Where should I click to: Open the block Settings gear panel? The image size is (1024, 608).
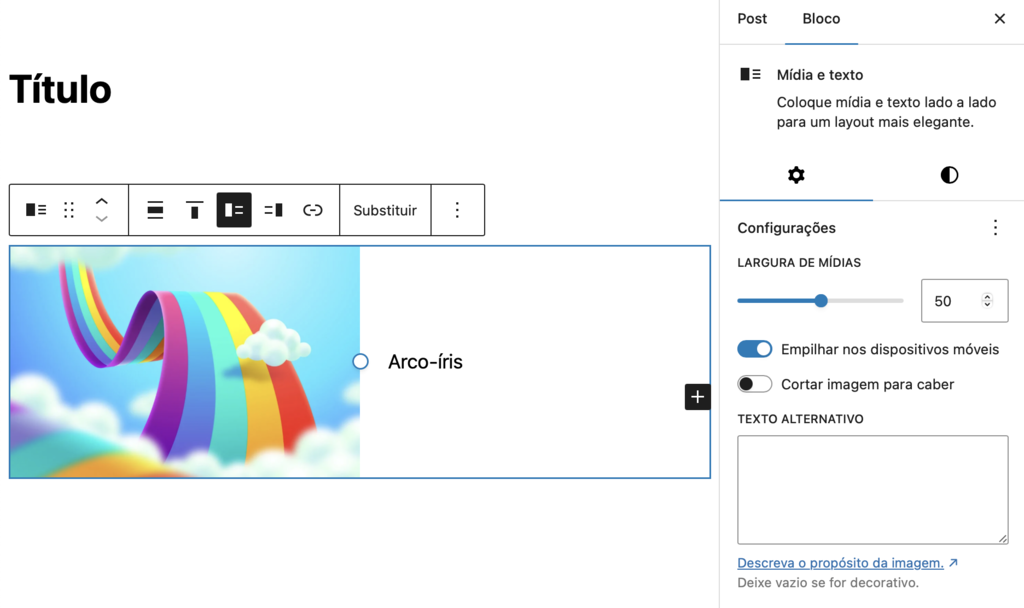pyautogui.click(x=796, y=175)
